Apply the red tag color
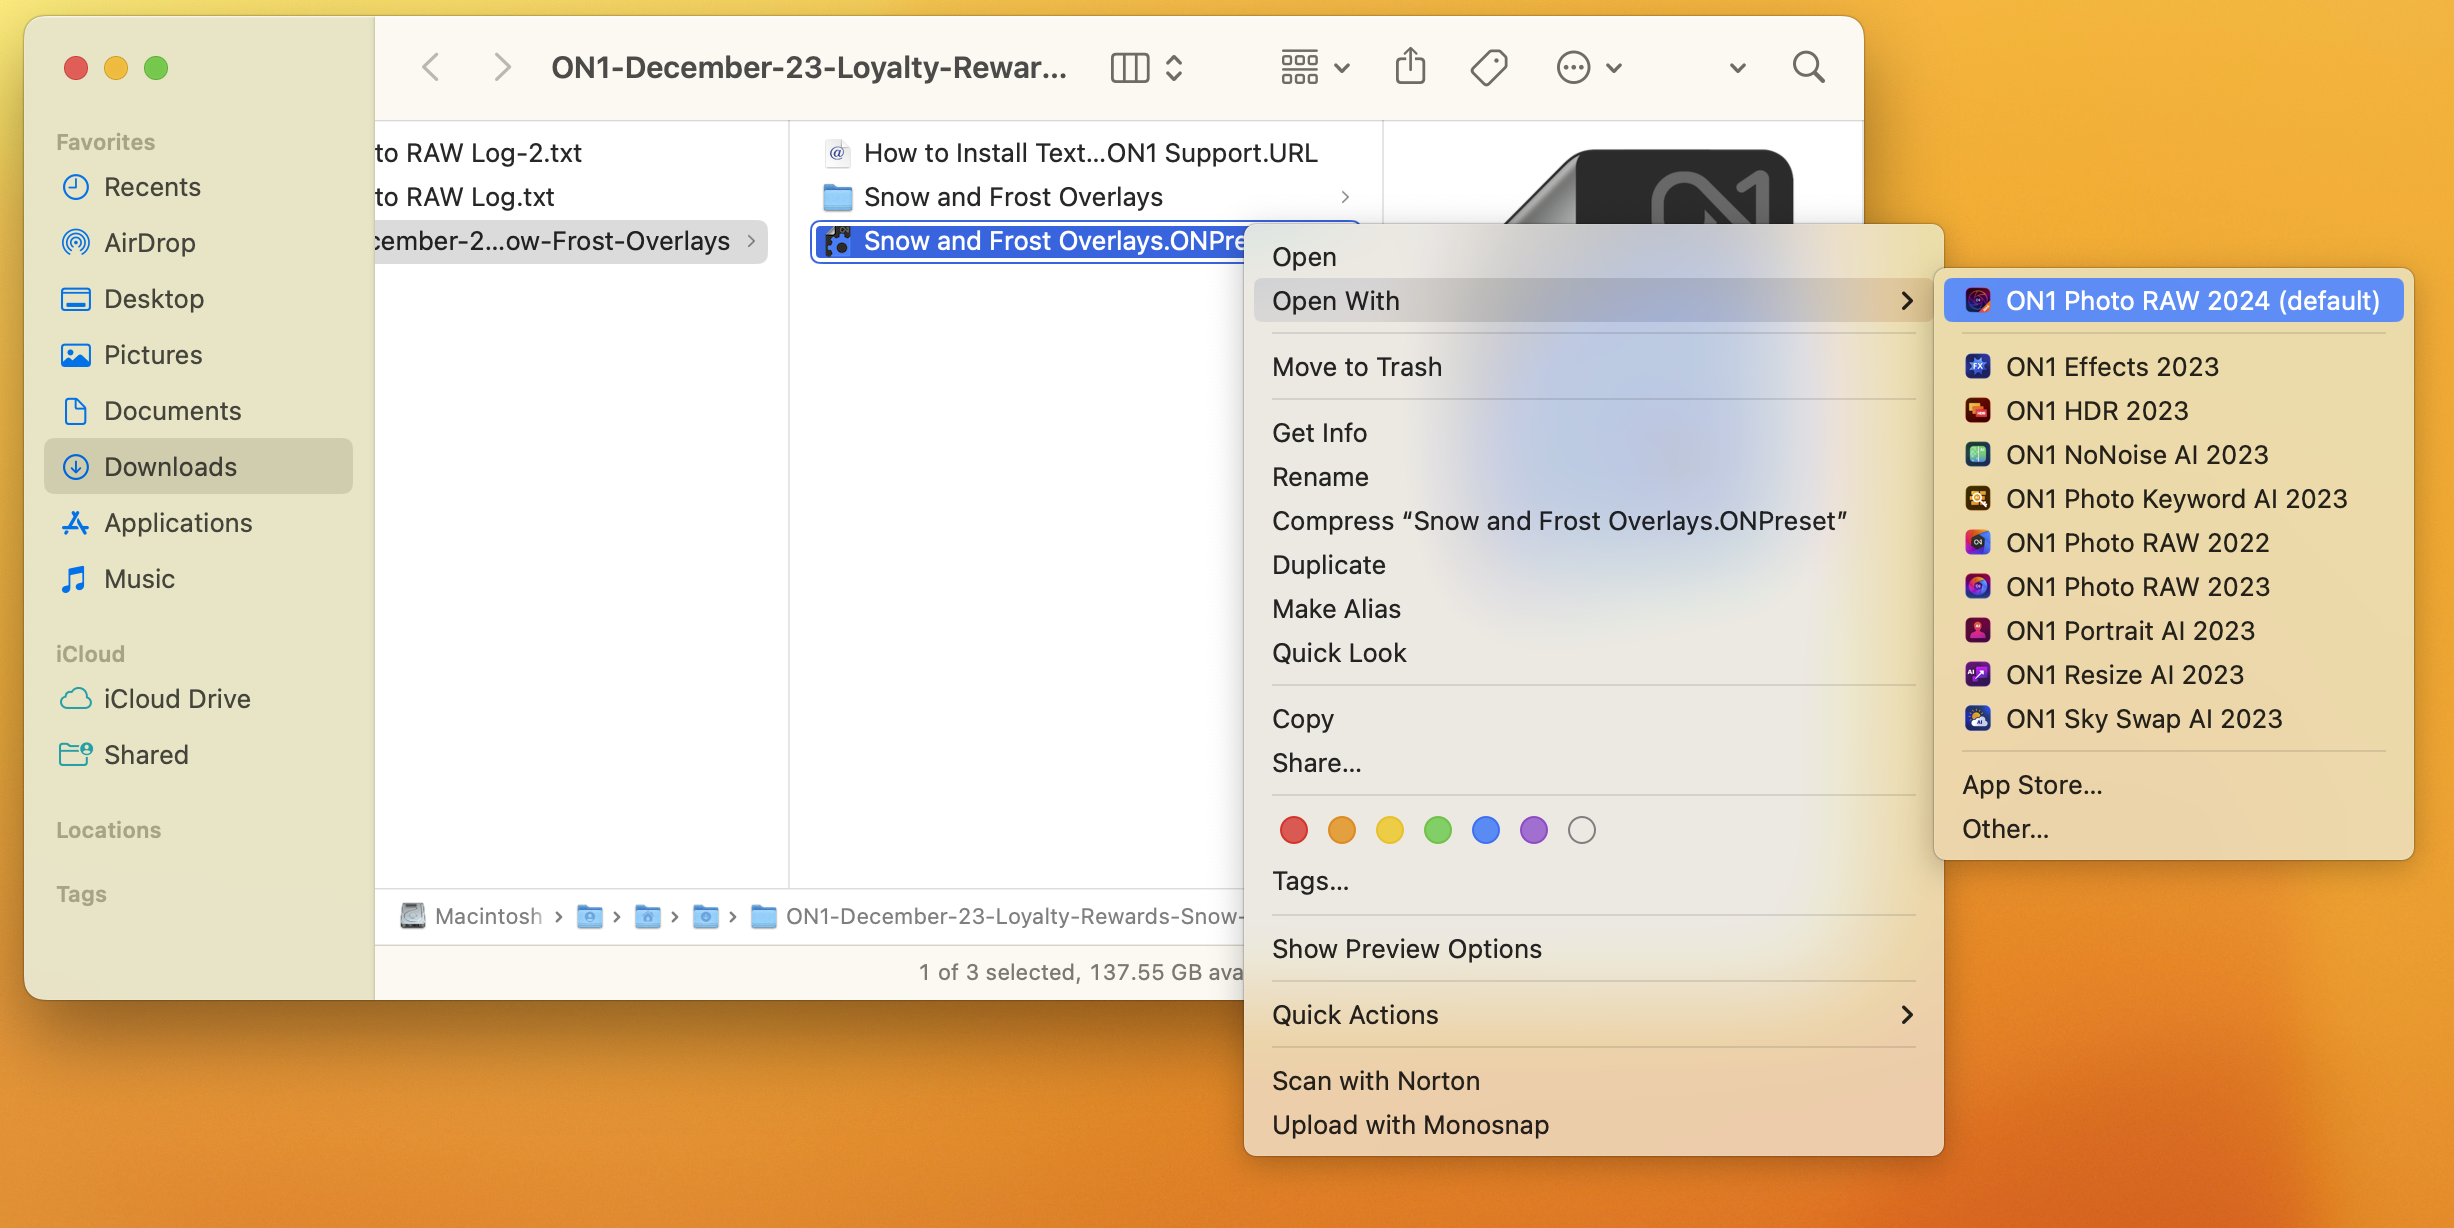This screenshot has height=1228, width=2454. 1294,830
